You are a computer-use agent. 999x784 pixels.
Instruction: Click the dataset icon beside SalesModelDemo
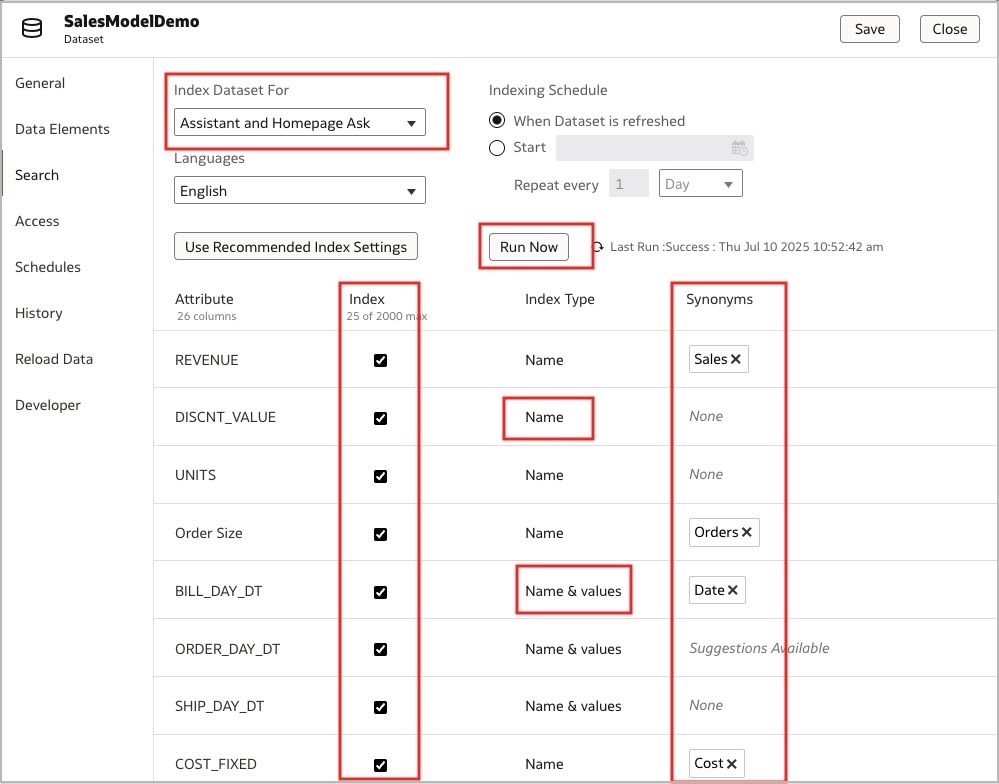click(x=32, y=28)
